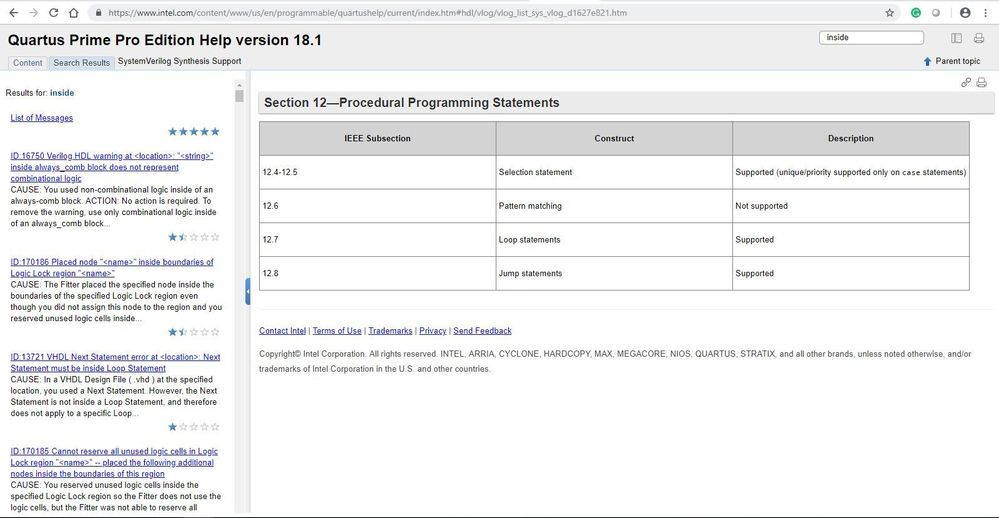Reload the page with refresh icon
Screen dimensions: 999x518
(54, 13)
